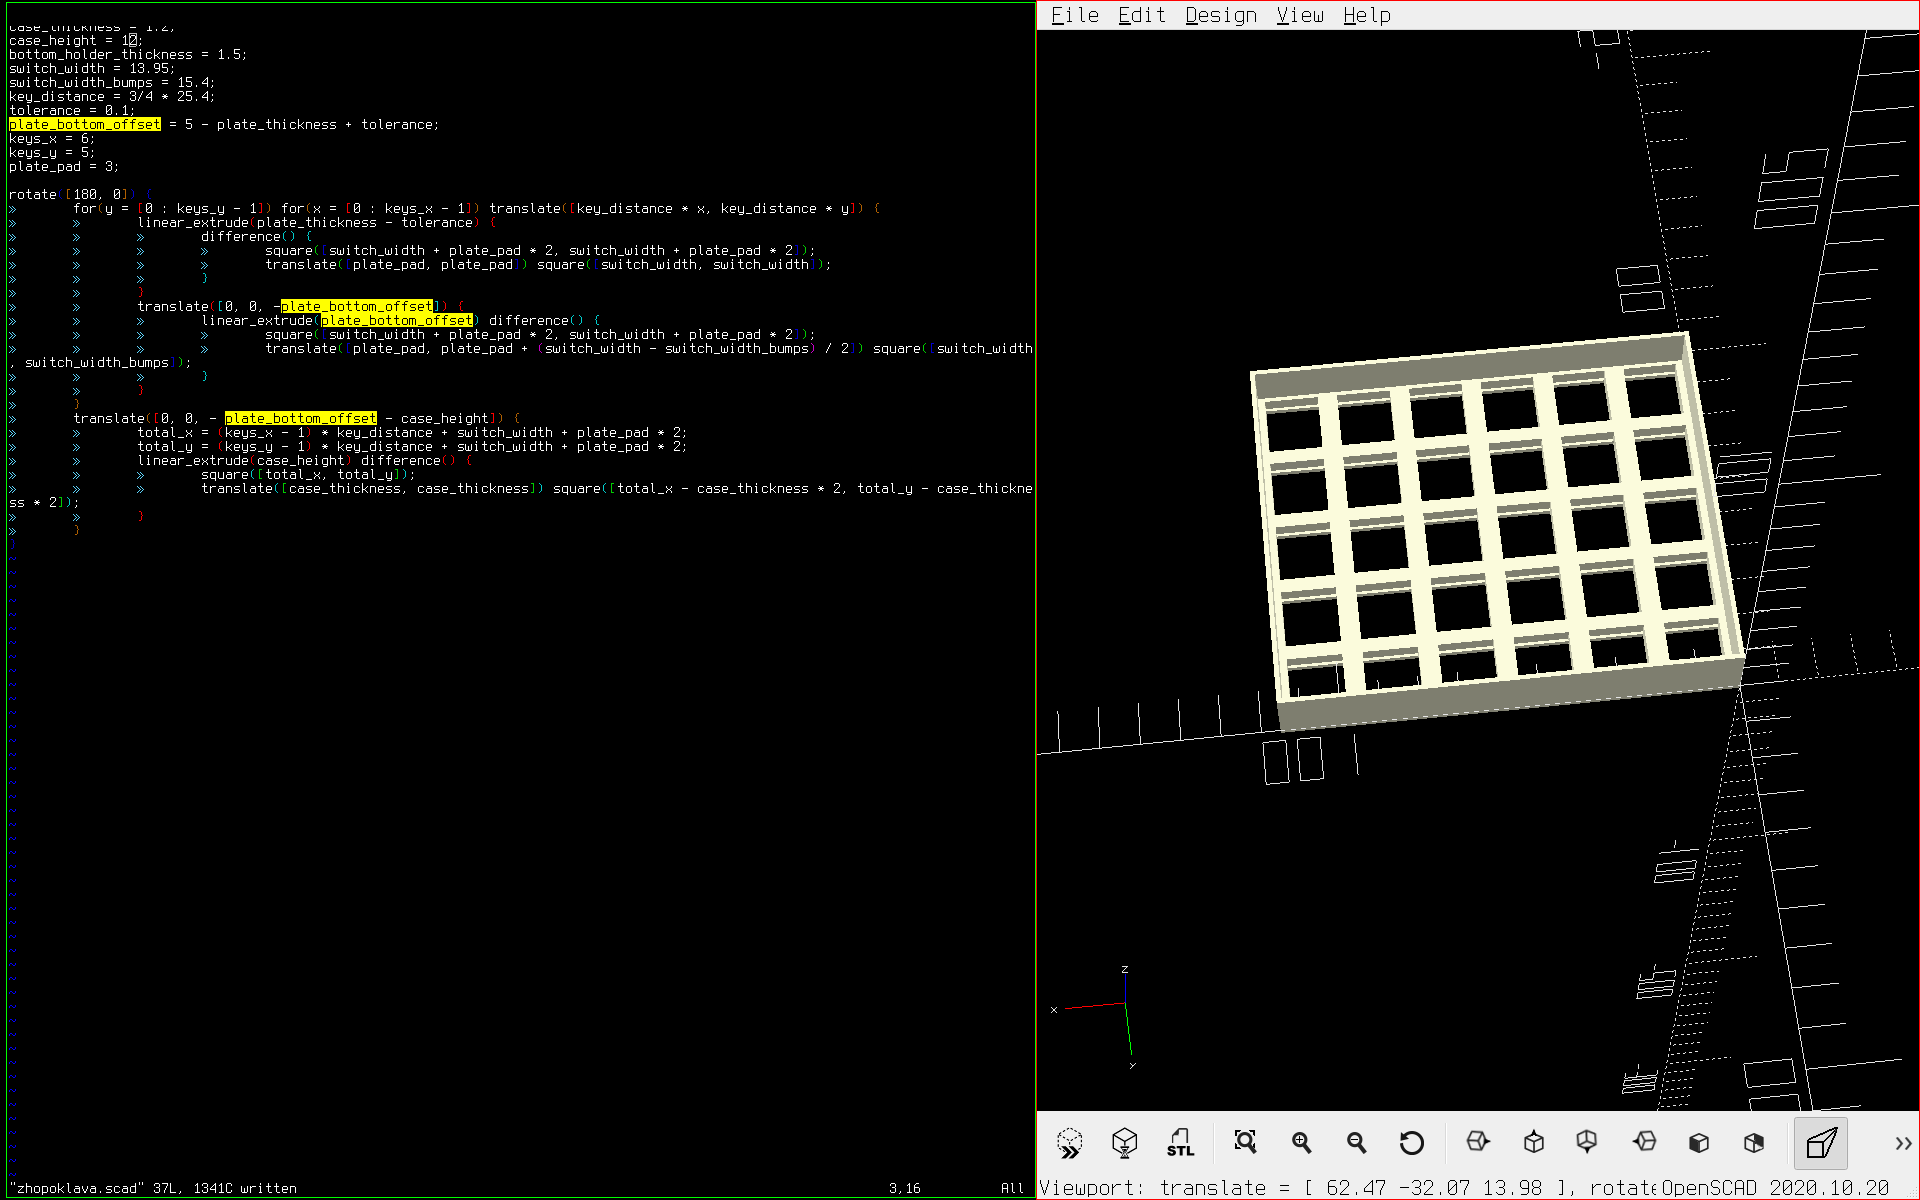The width and height of the screenshot is (1920, 1200).
Task: Reset the 3D view
Action: pyautogui.click(x=1411, y=1142)
